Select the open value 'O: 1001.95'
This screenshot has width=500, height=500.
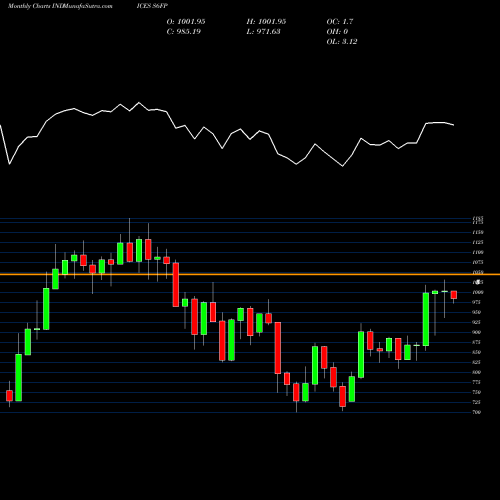(186, 22)
